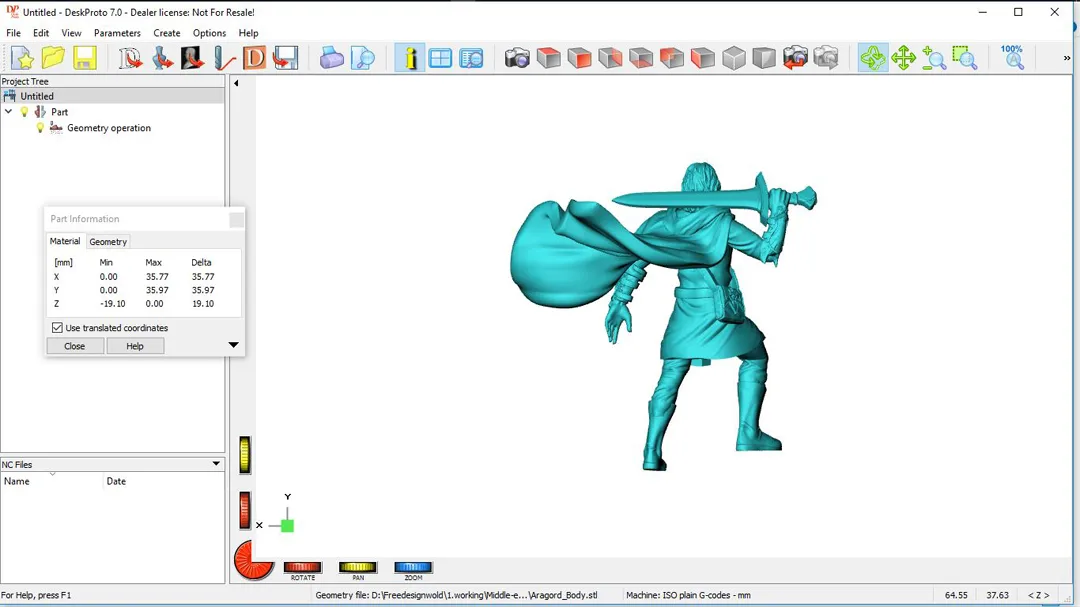
Task: Click the camera with red back arrow
Action: coord(795,58)
